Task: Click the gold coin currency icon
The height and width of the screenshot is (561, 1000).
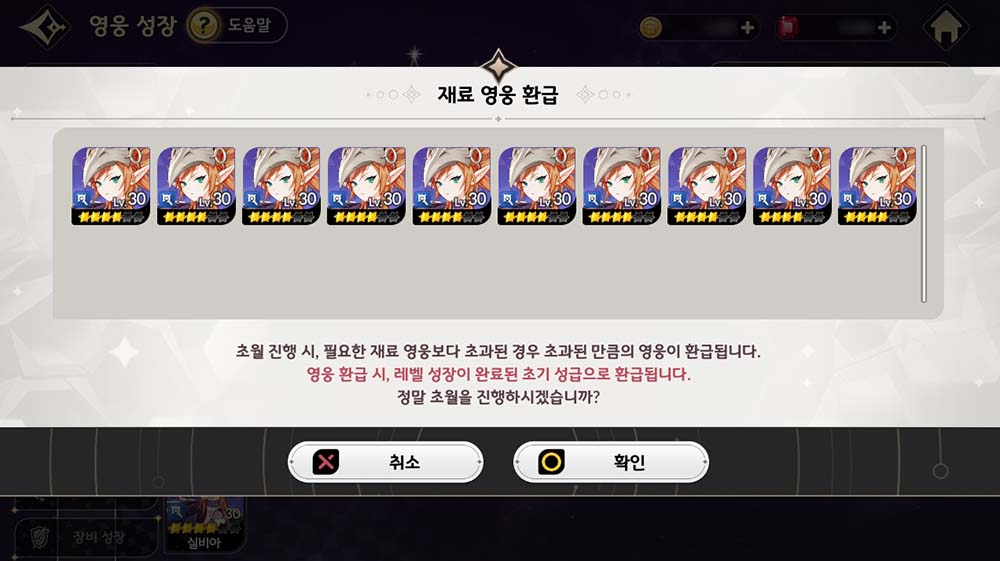Action: coord(651,27)
